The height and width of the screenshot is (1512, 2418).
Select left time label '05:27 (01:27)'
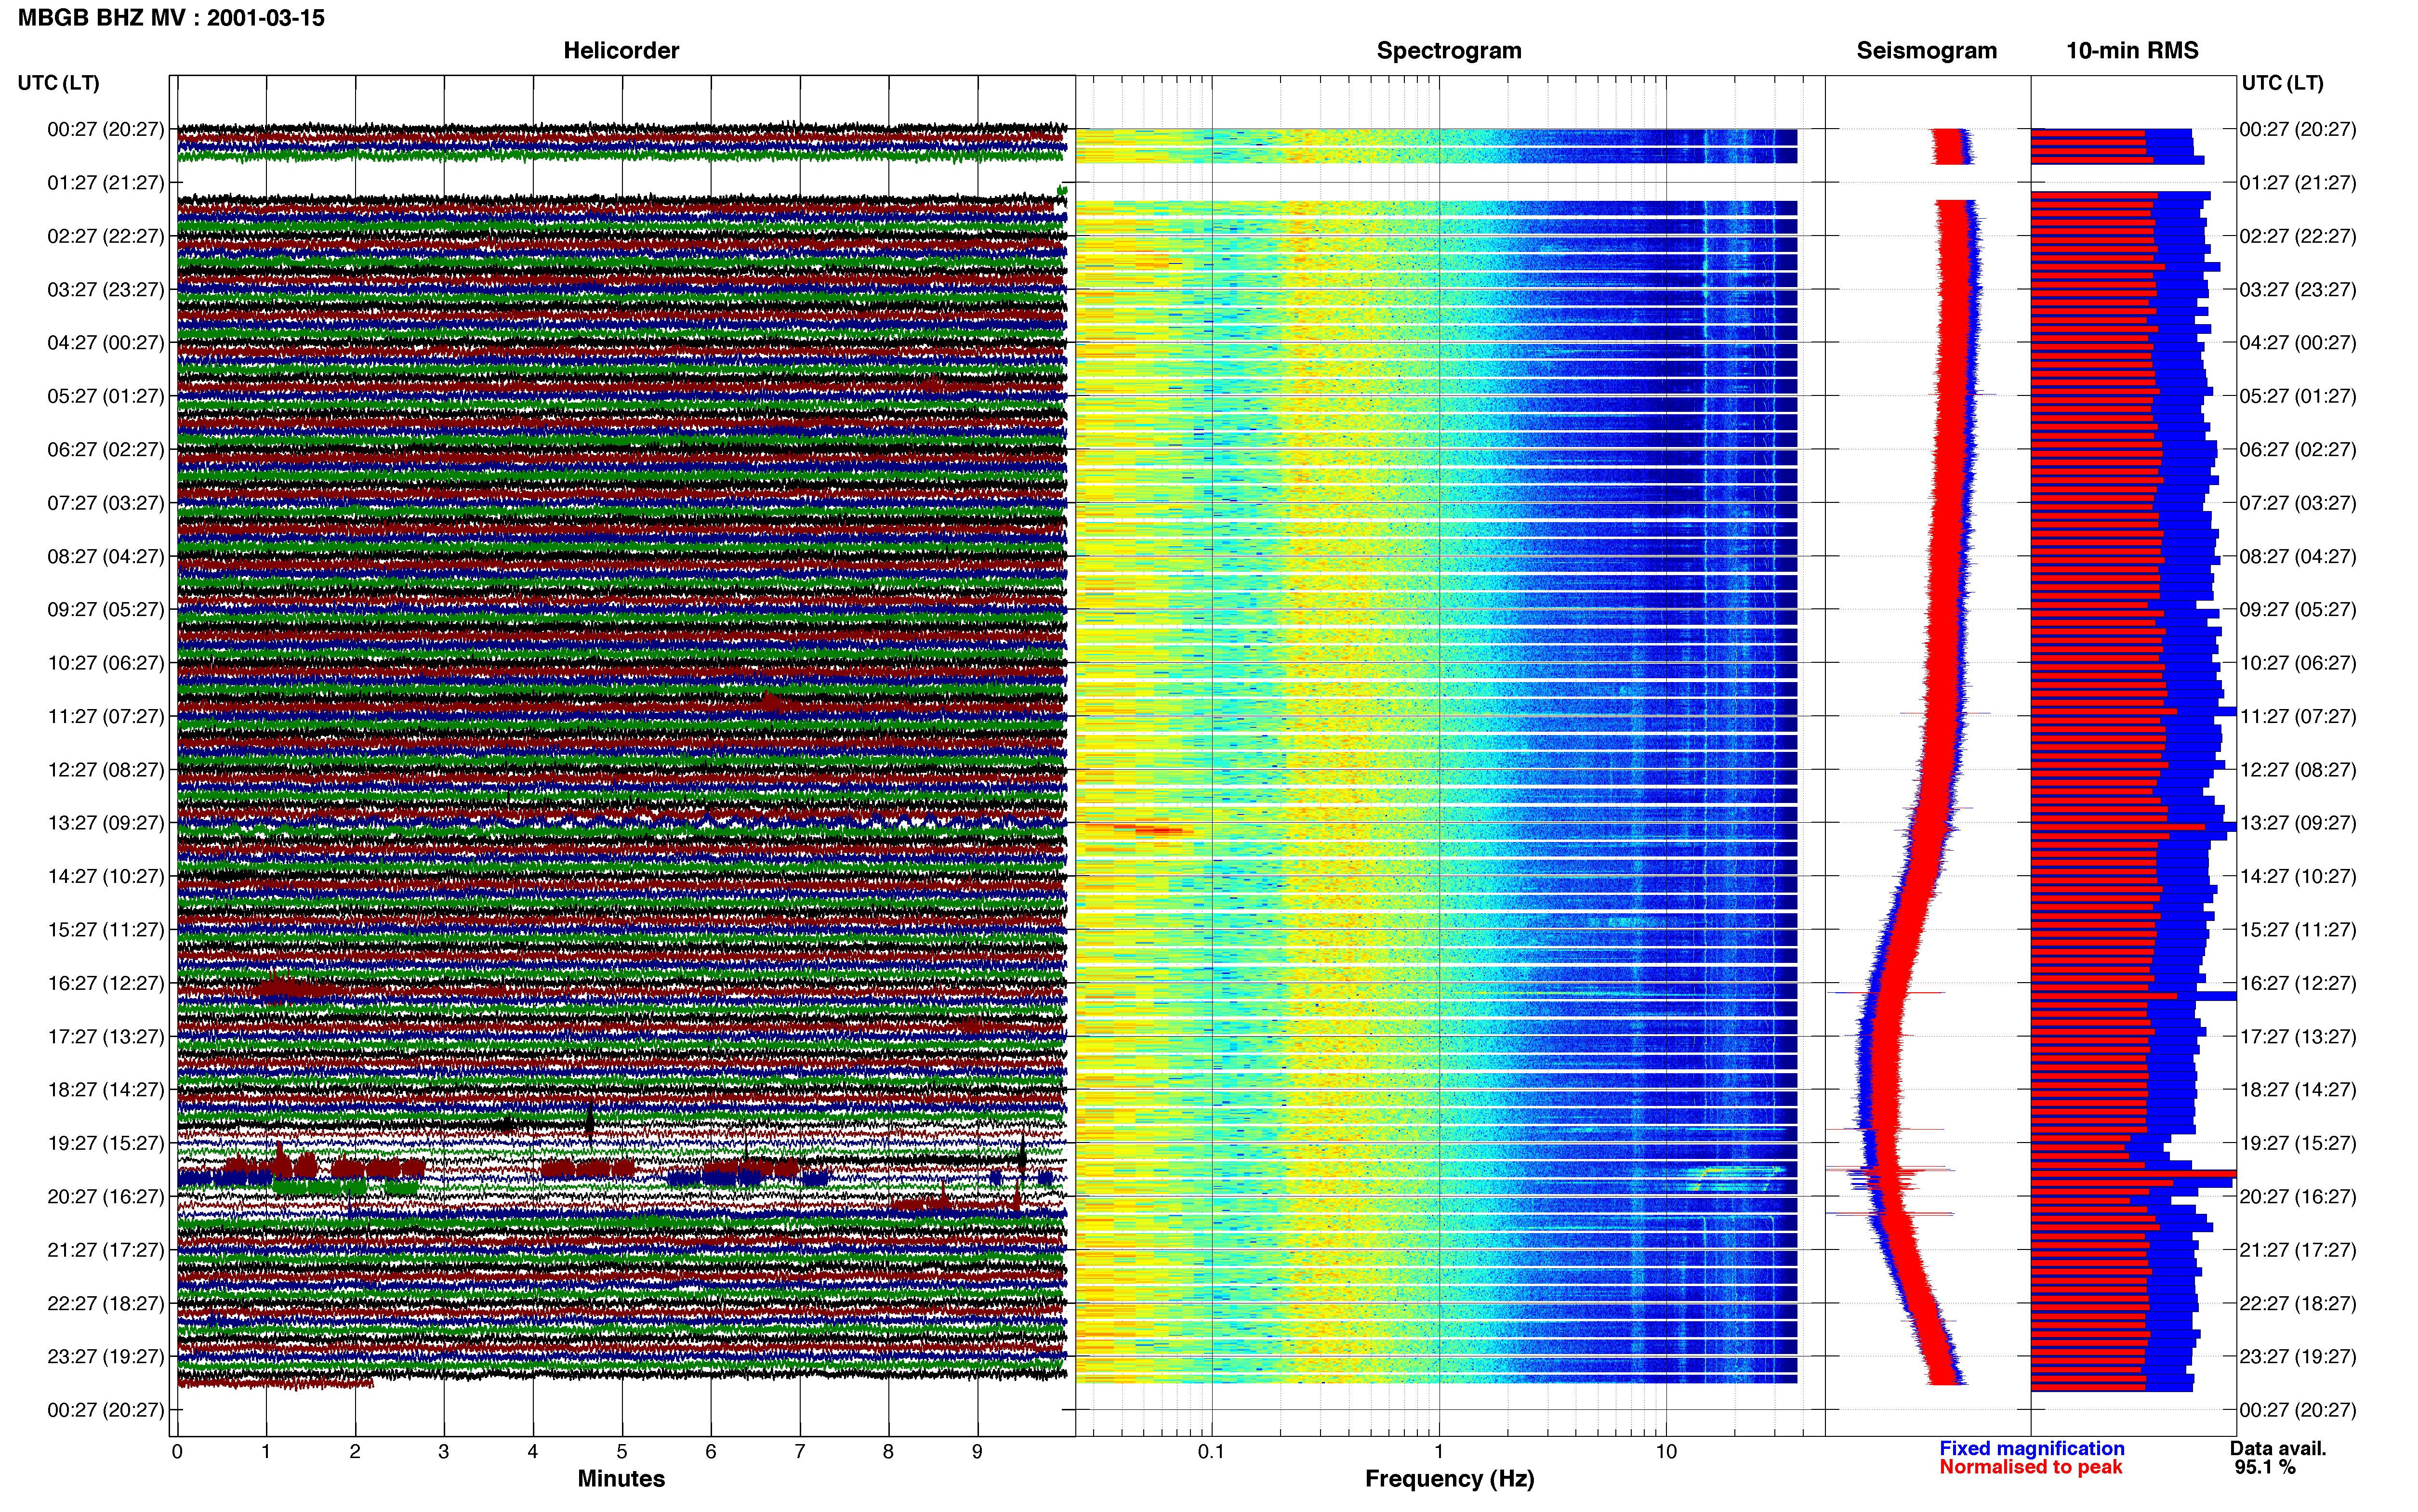[105, 396]
